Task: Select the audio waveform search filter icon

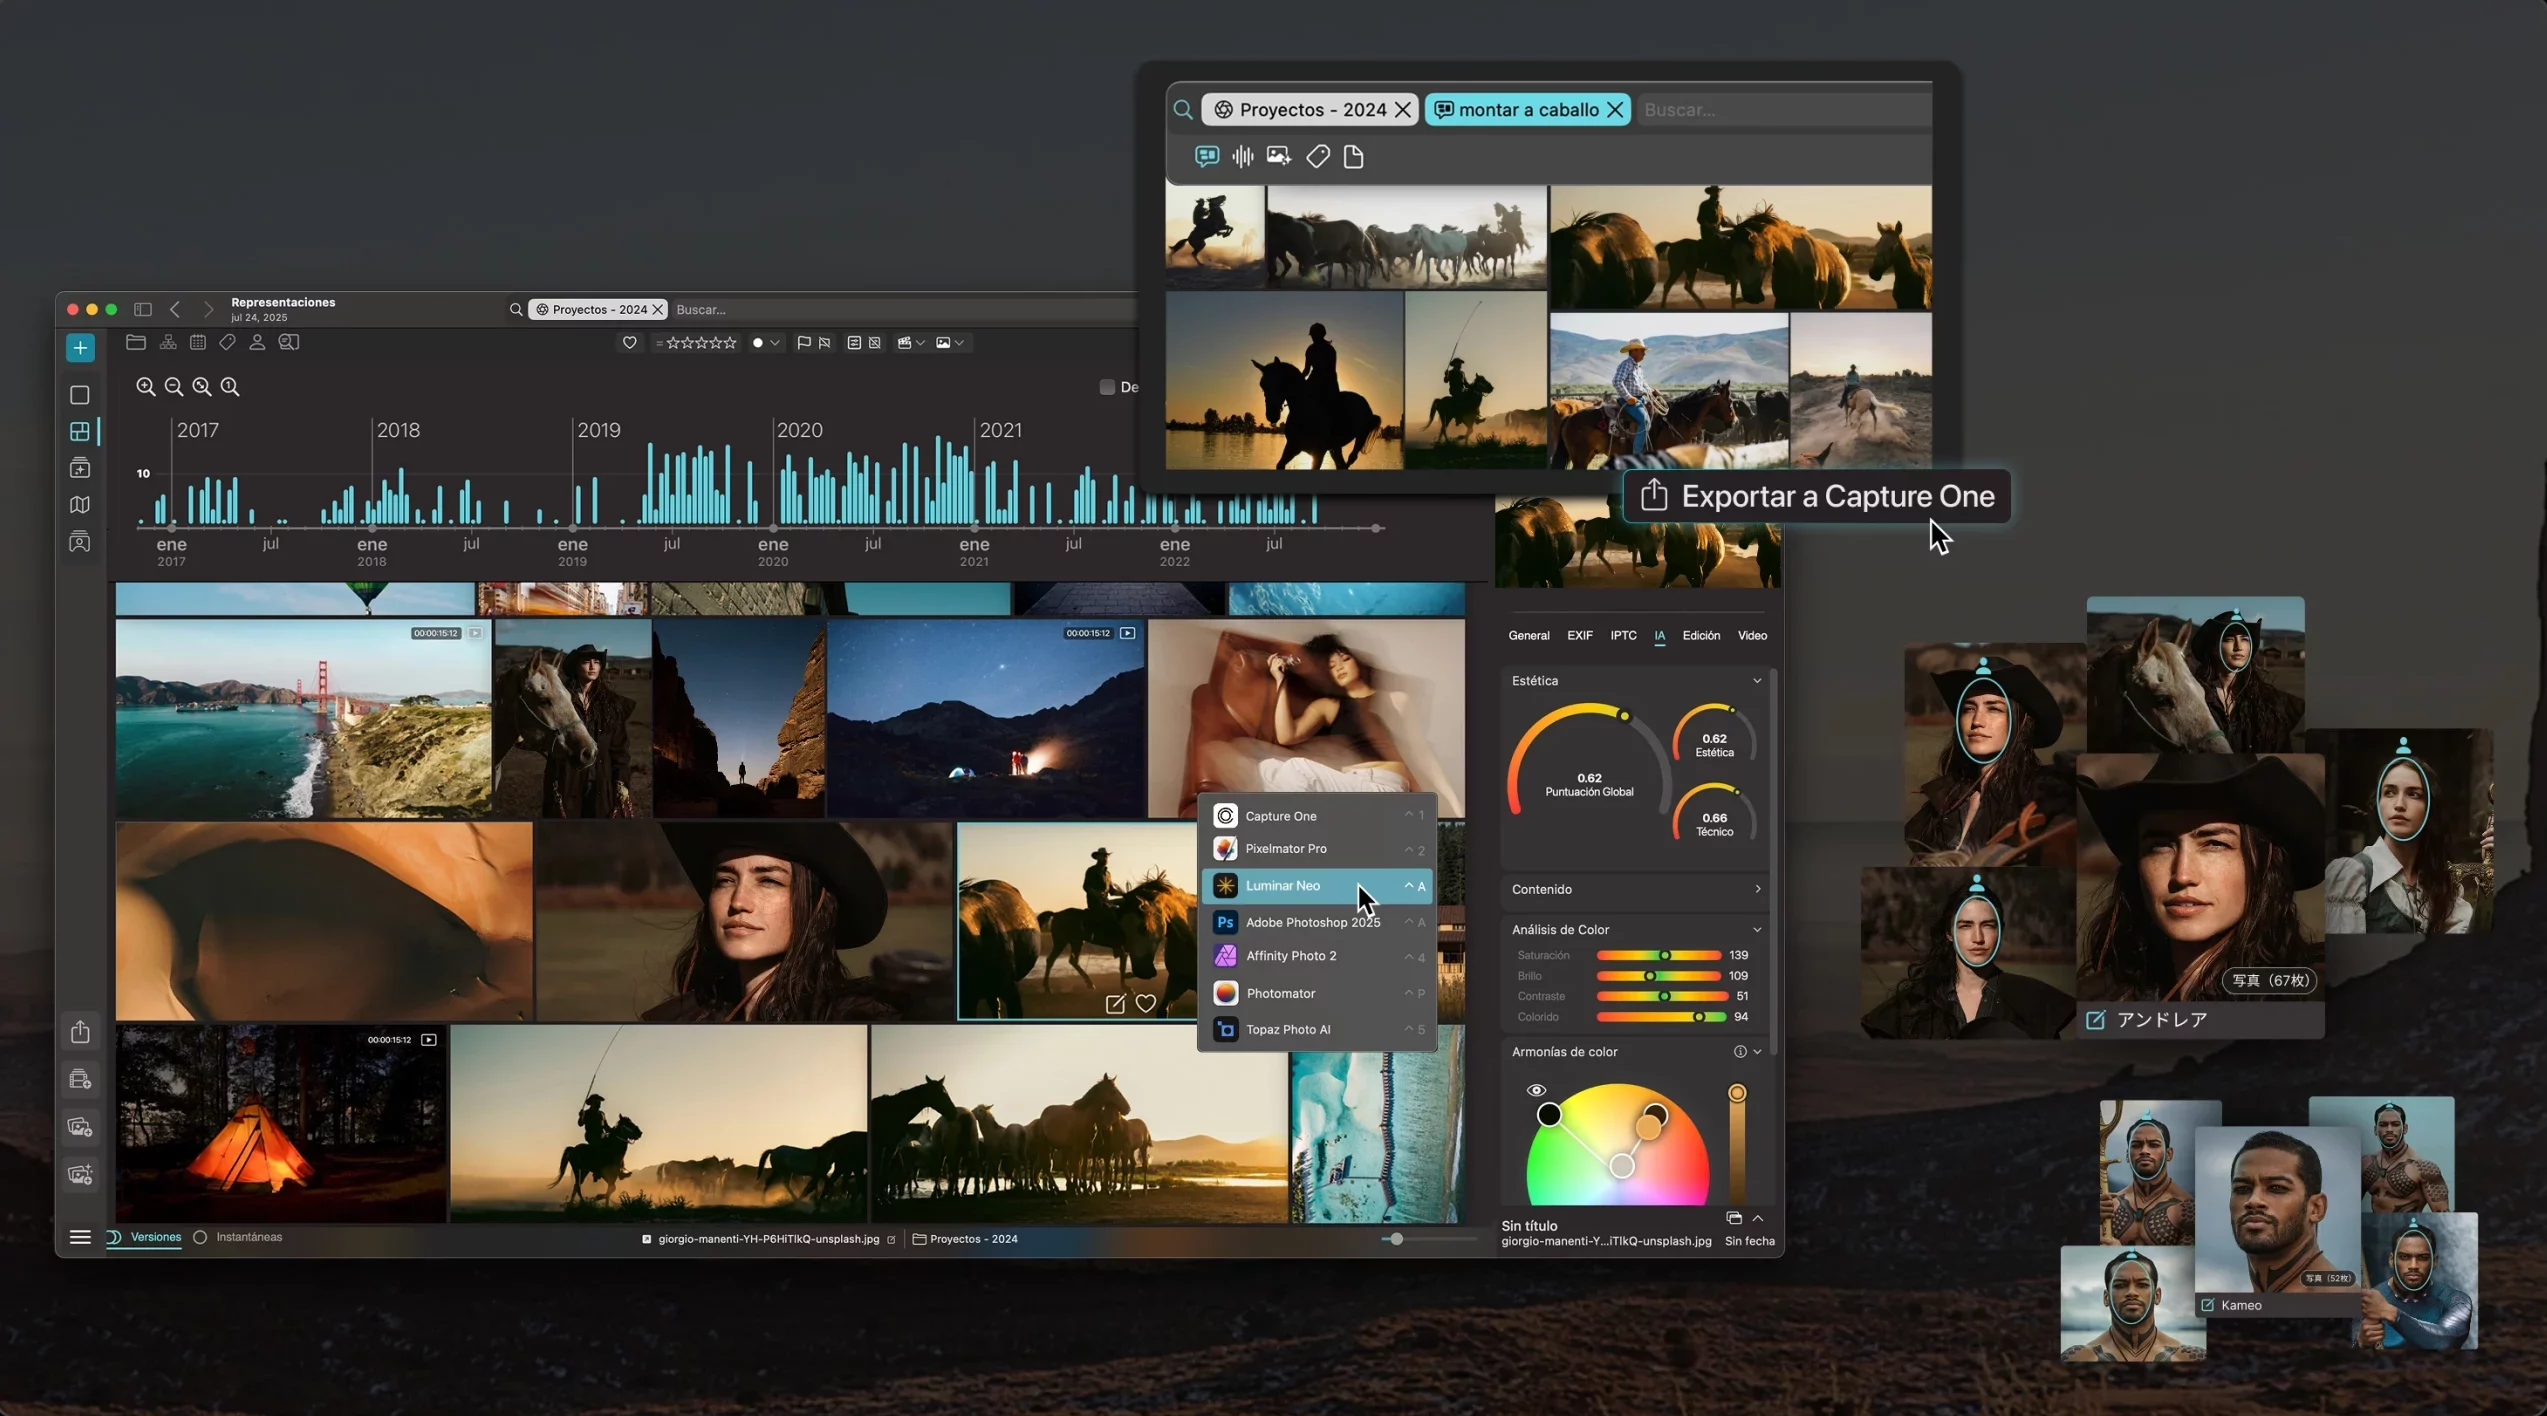Action: click(x=1242, y=156)
